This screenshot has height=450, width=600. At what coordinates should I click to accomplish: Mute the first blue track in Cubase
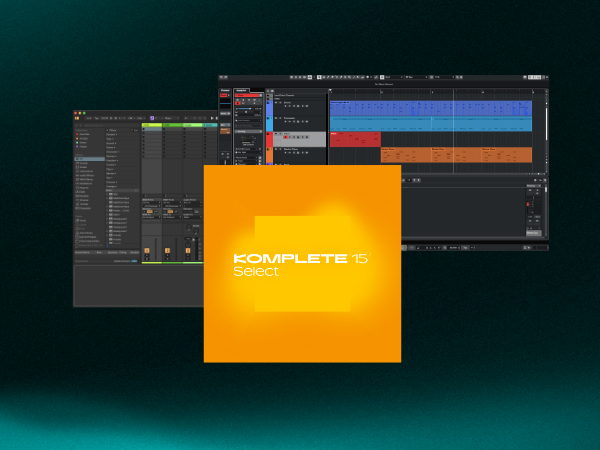(x=276, y=103)
